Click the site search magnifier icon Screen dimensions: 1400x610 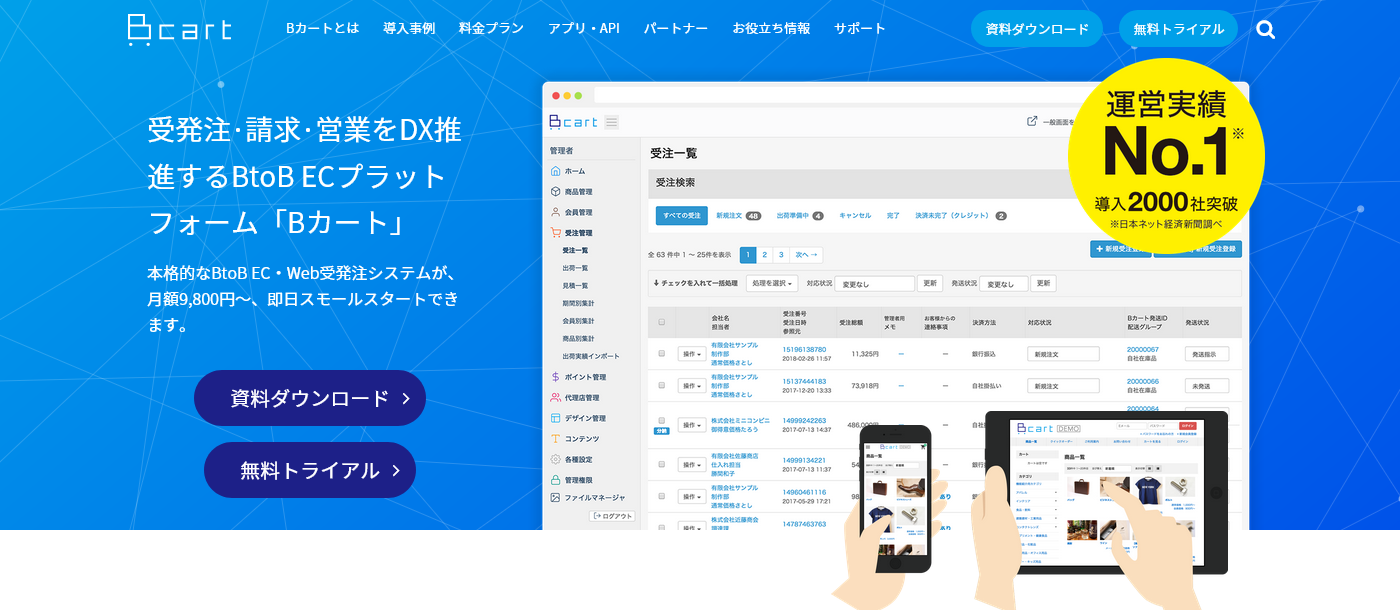pyautogui.click(x=1266, y=29)
